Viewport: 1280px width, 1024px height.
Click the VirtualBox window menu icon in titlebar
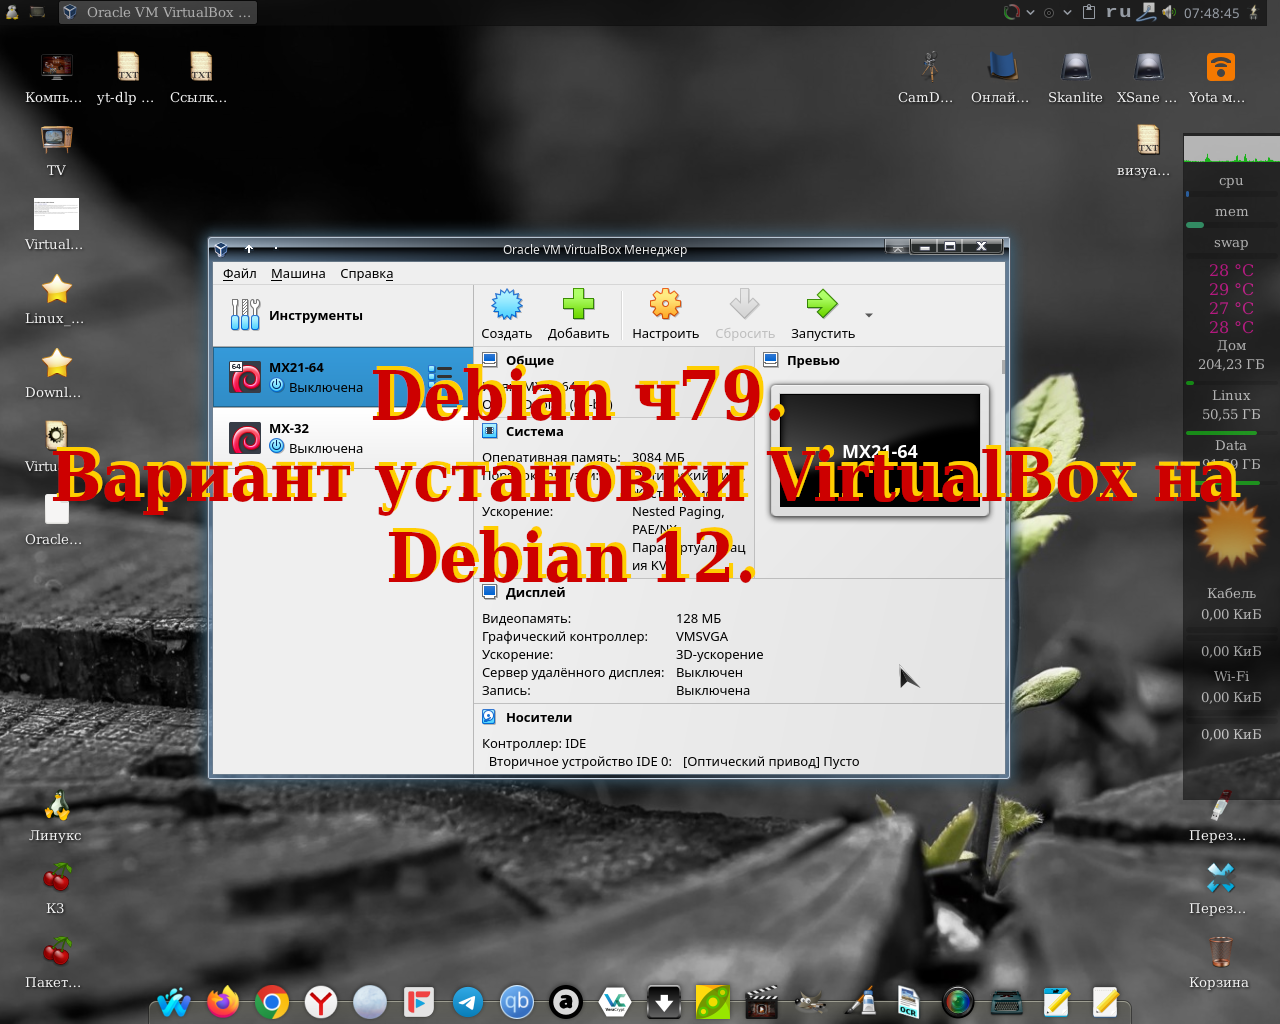point(222,248)
